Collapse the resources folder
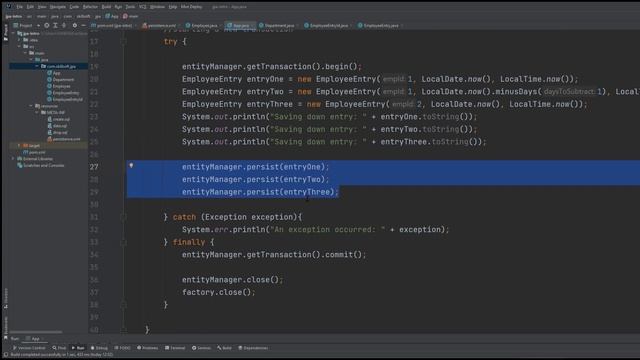 [31, 106]
